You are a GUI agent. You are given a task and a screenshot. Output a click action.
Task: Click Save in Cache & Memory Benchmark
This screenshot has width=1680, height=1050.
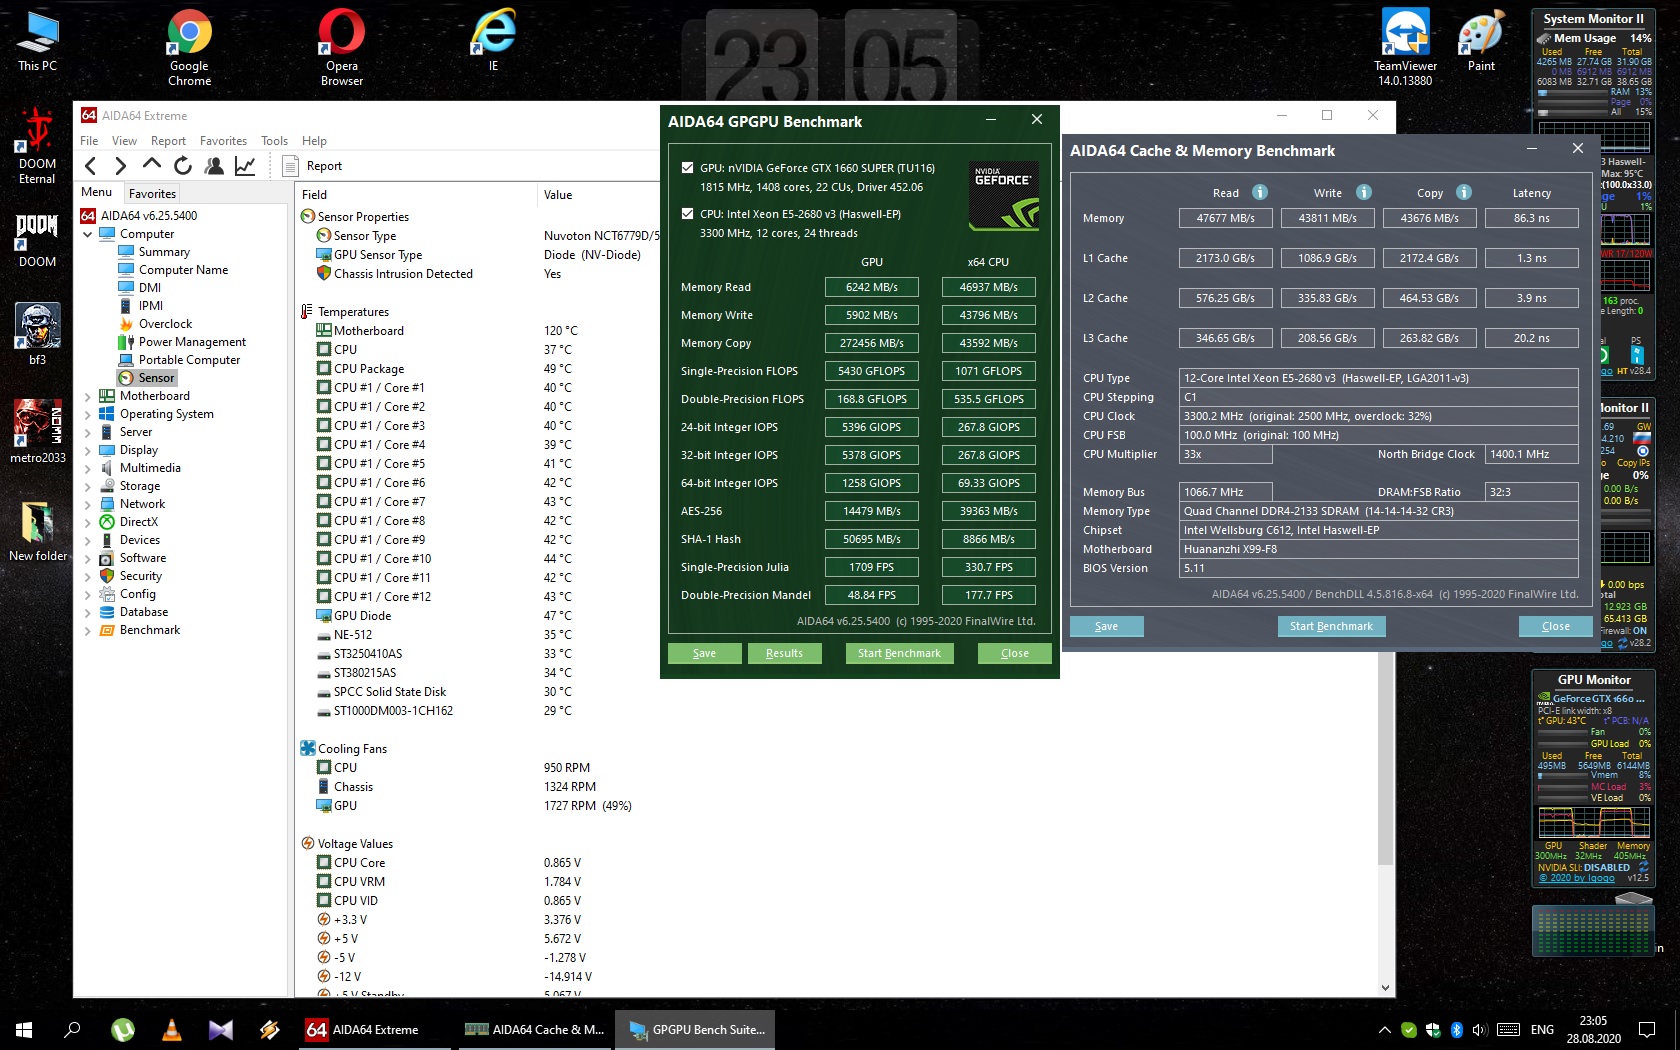1107,626
